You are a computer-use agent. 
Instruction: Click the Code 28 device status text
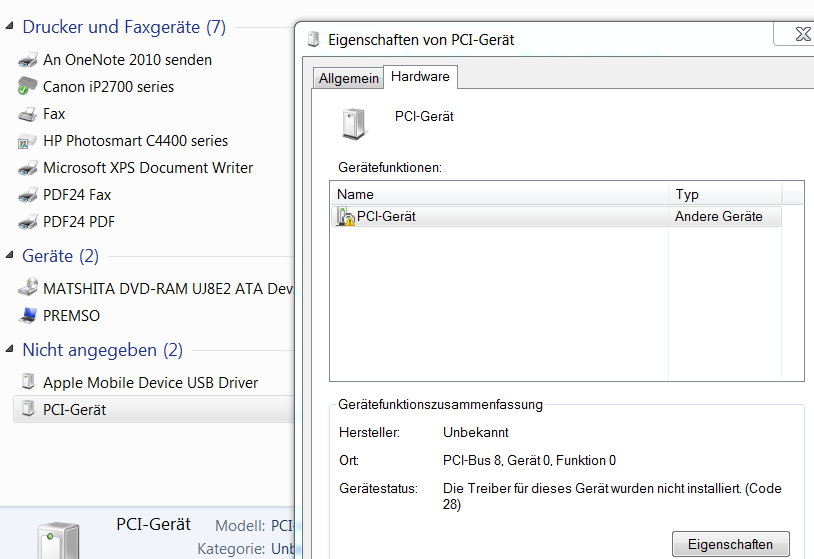point(612,496)
